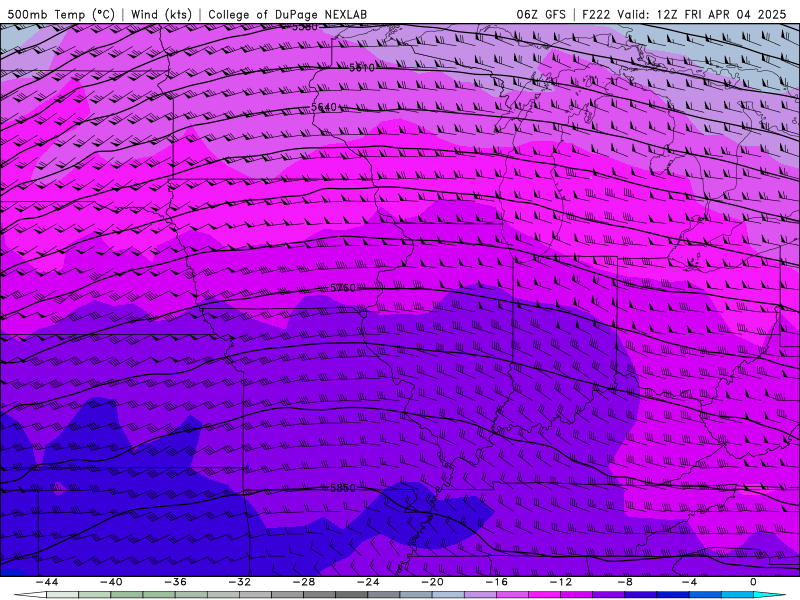
Task: Select the -24 color scale label
Action: point(368,582)
